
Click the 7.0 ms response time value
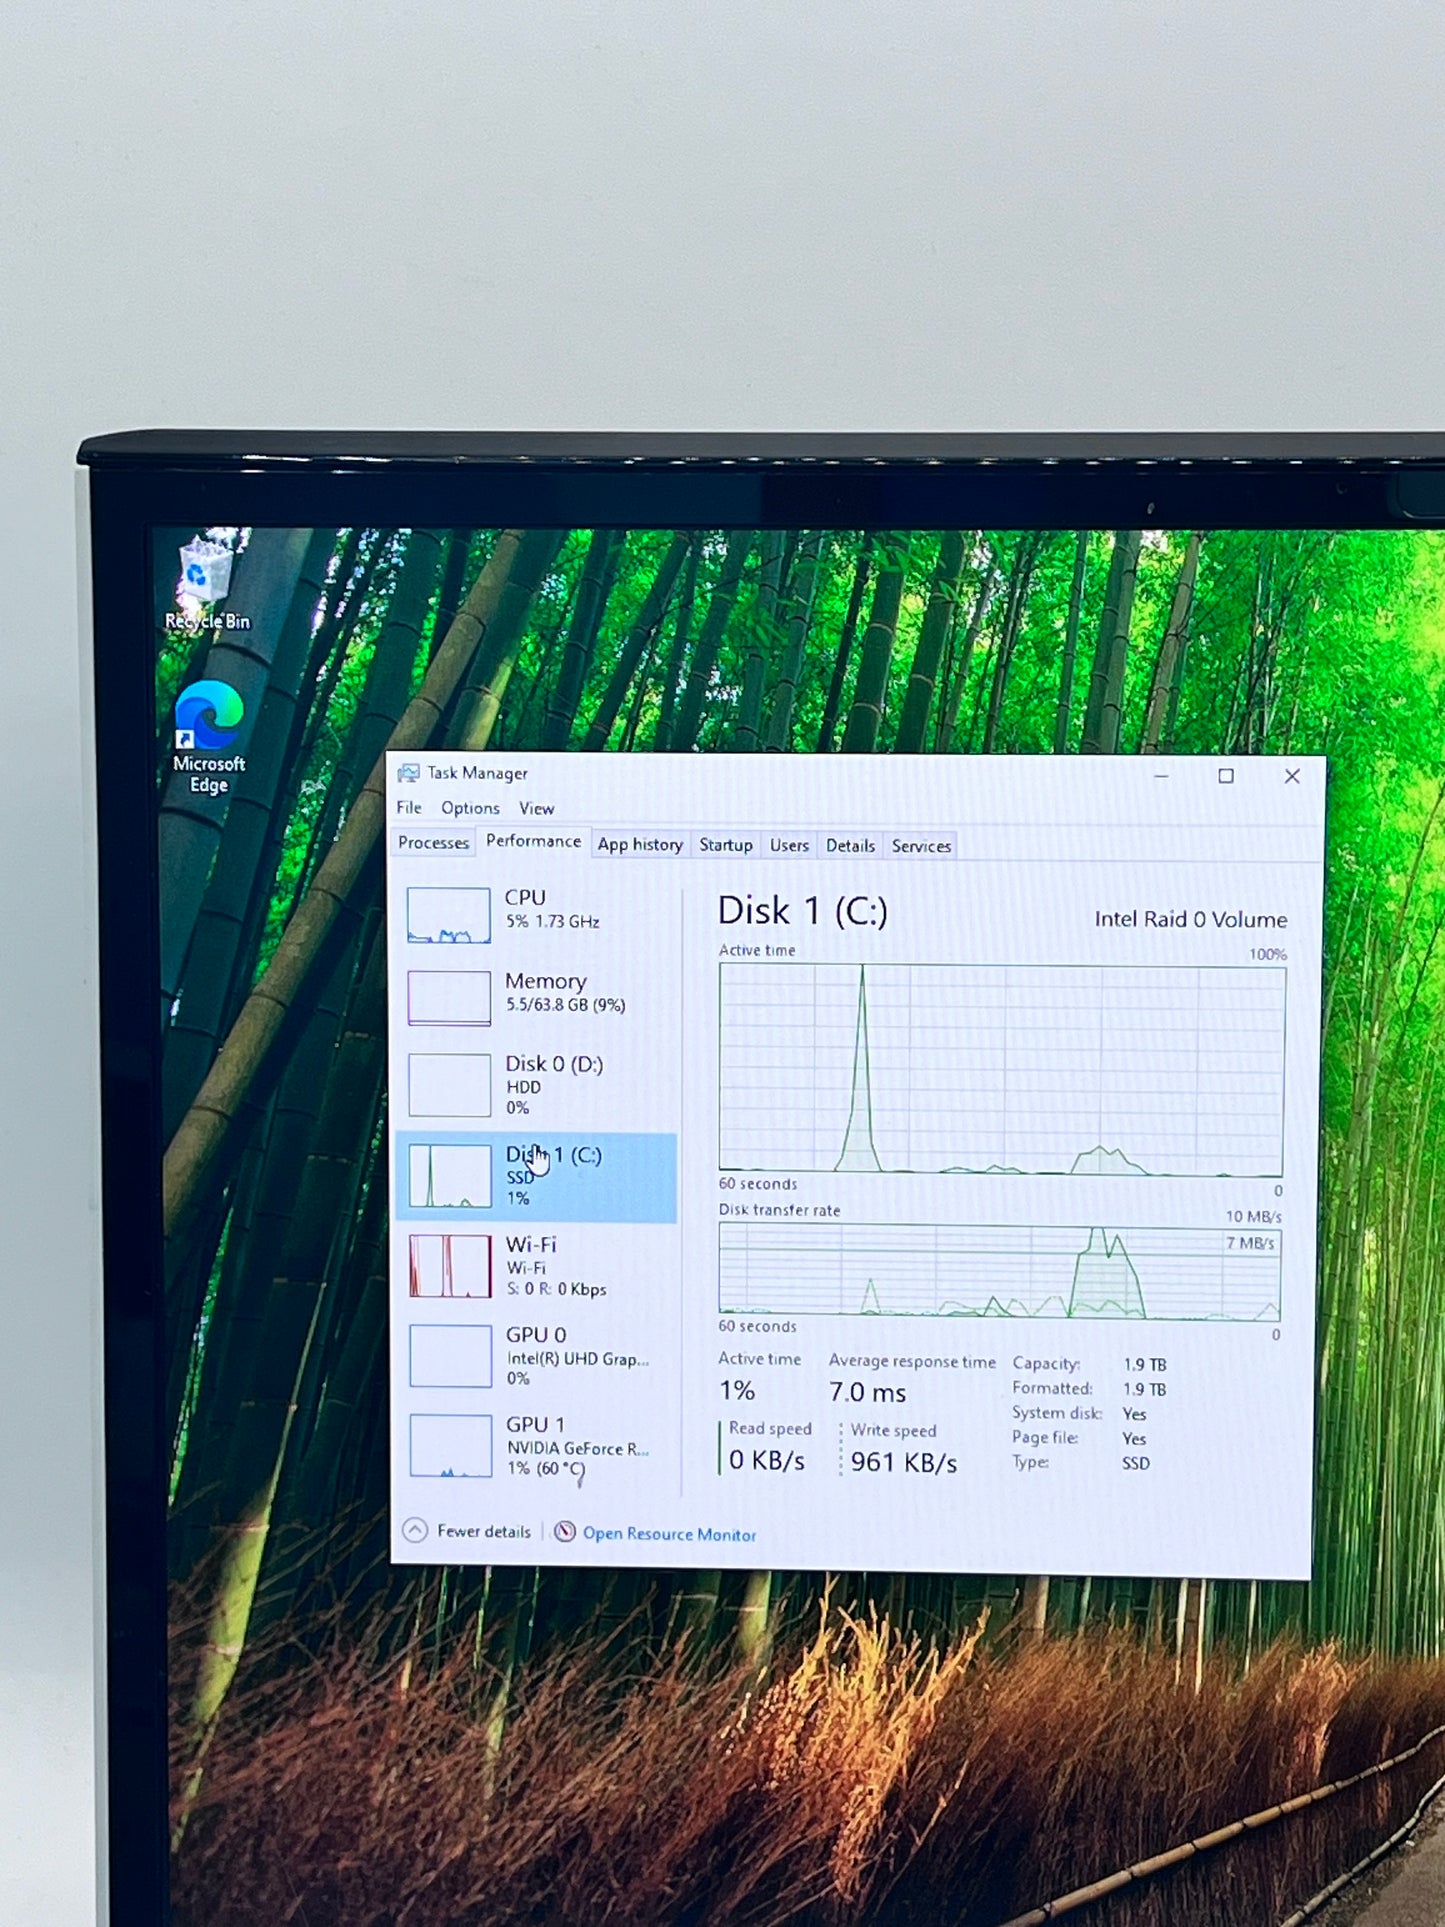[x=867, y=1392]
